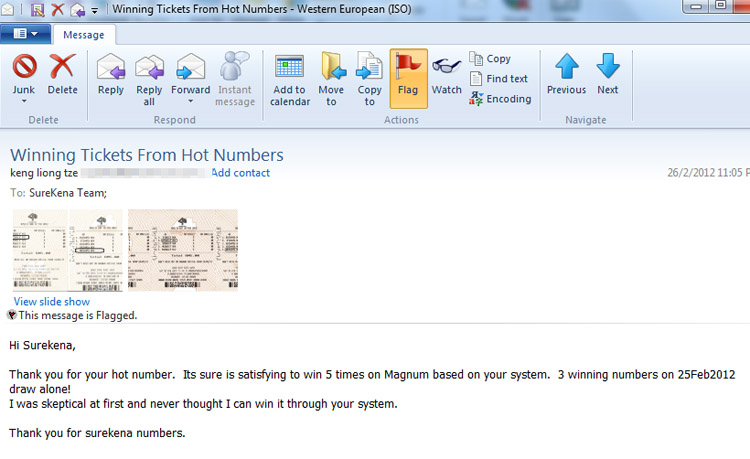The height and width of the screenshot is (459, 750).
Task: Open the Encoding option
Action: [500, 98]
